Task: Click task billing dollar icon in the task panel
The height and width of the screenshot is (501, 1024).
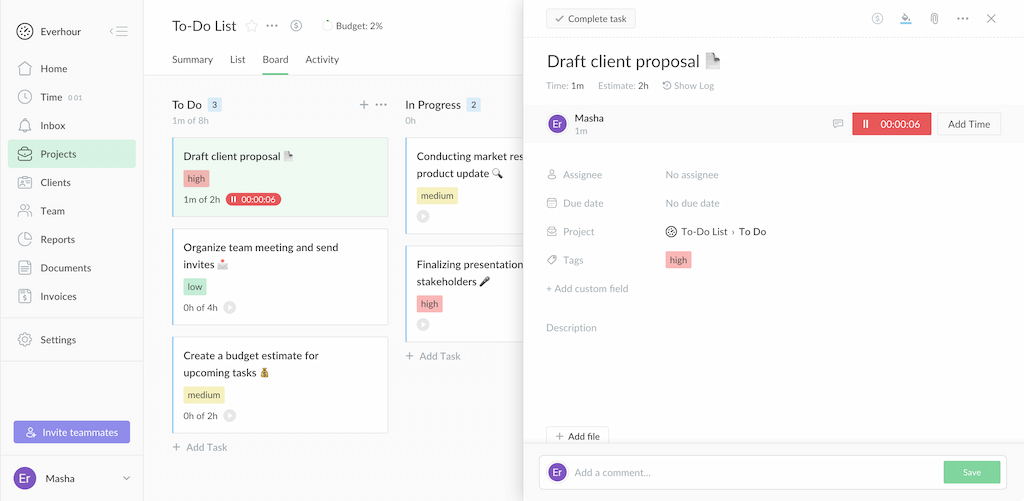Action: (877, 18)
